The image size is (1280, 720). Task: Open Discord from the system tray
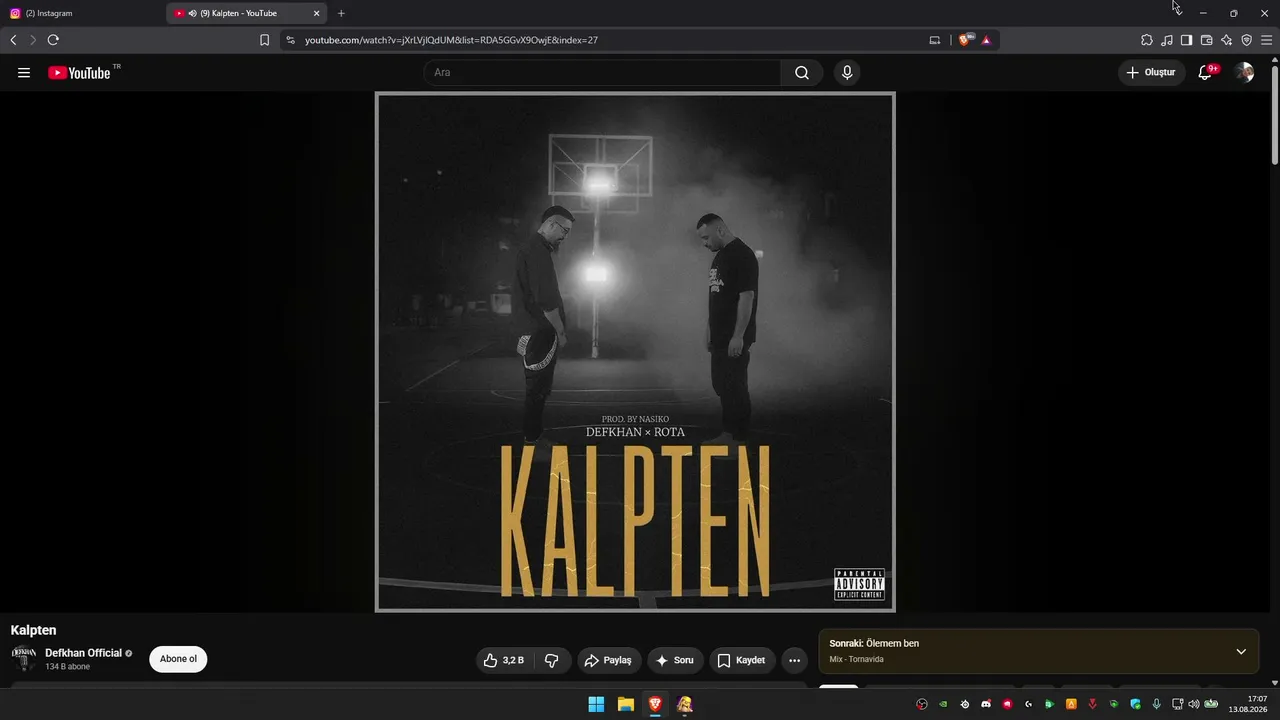pos(986,704)
